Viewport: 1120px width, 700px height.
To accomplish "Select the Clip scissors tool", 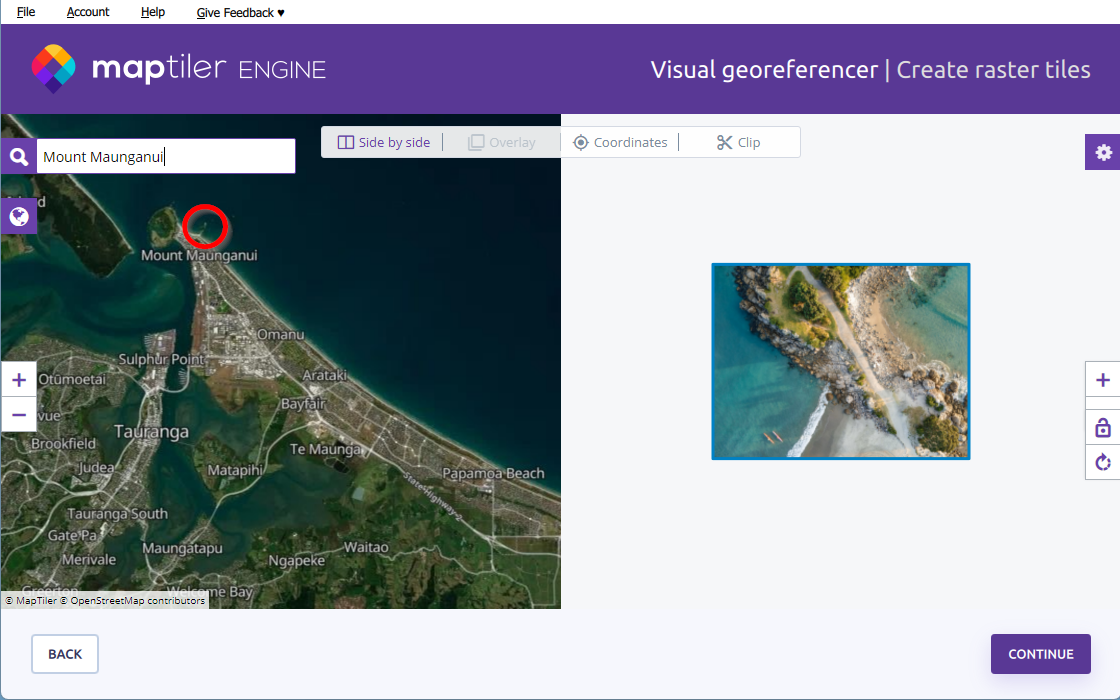I will tap(739, 143).
